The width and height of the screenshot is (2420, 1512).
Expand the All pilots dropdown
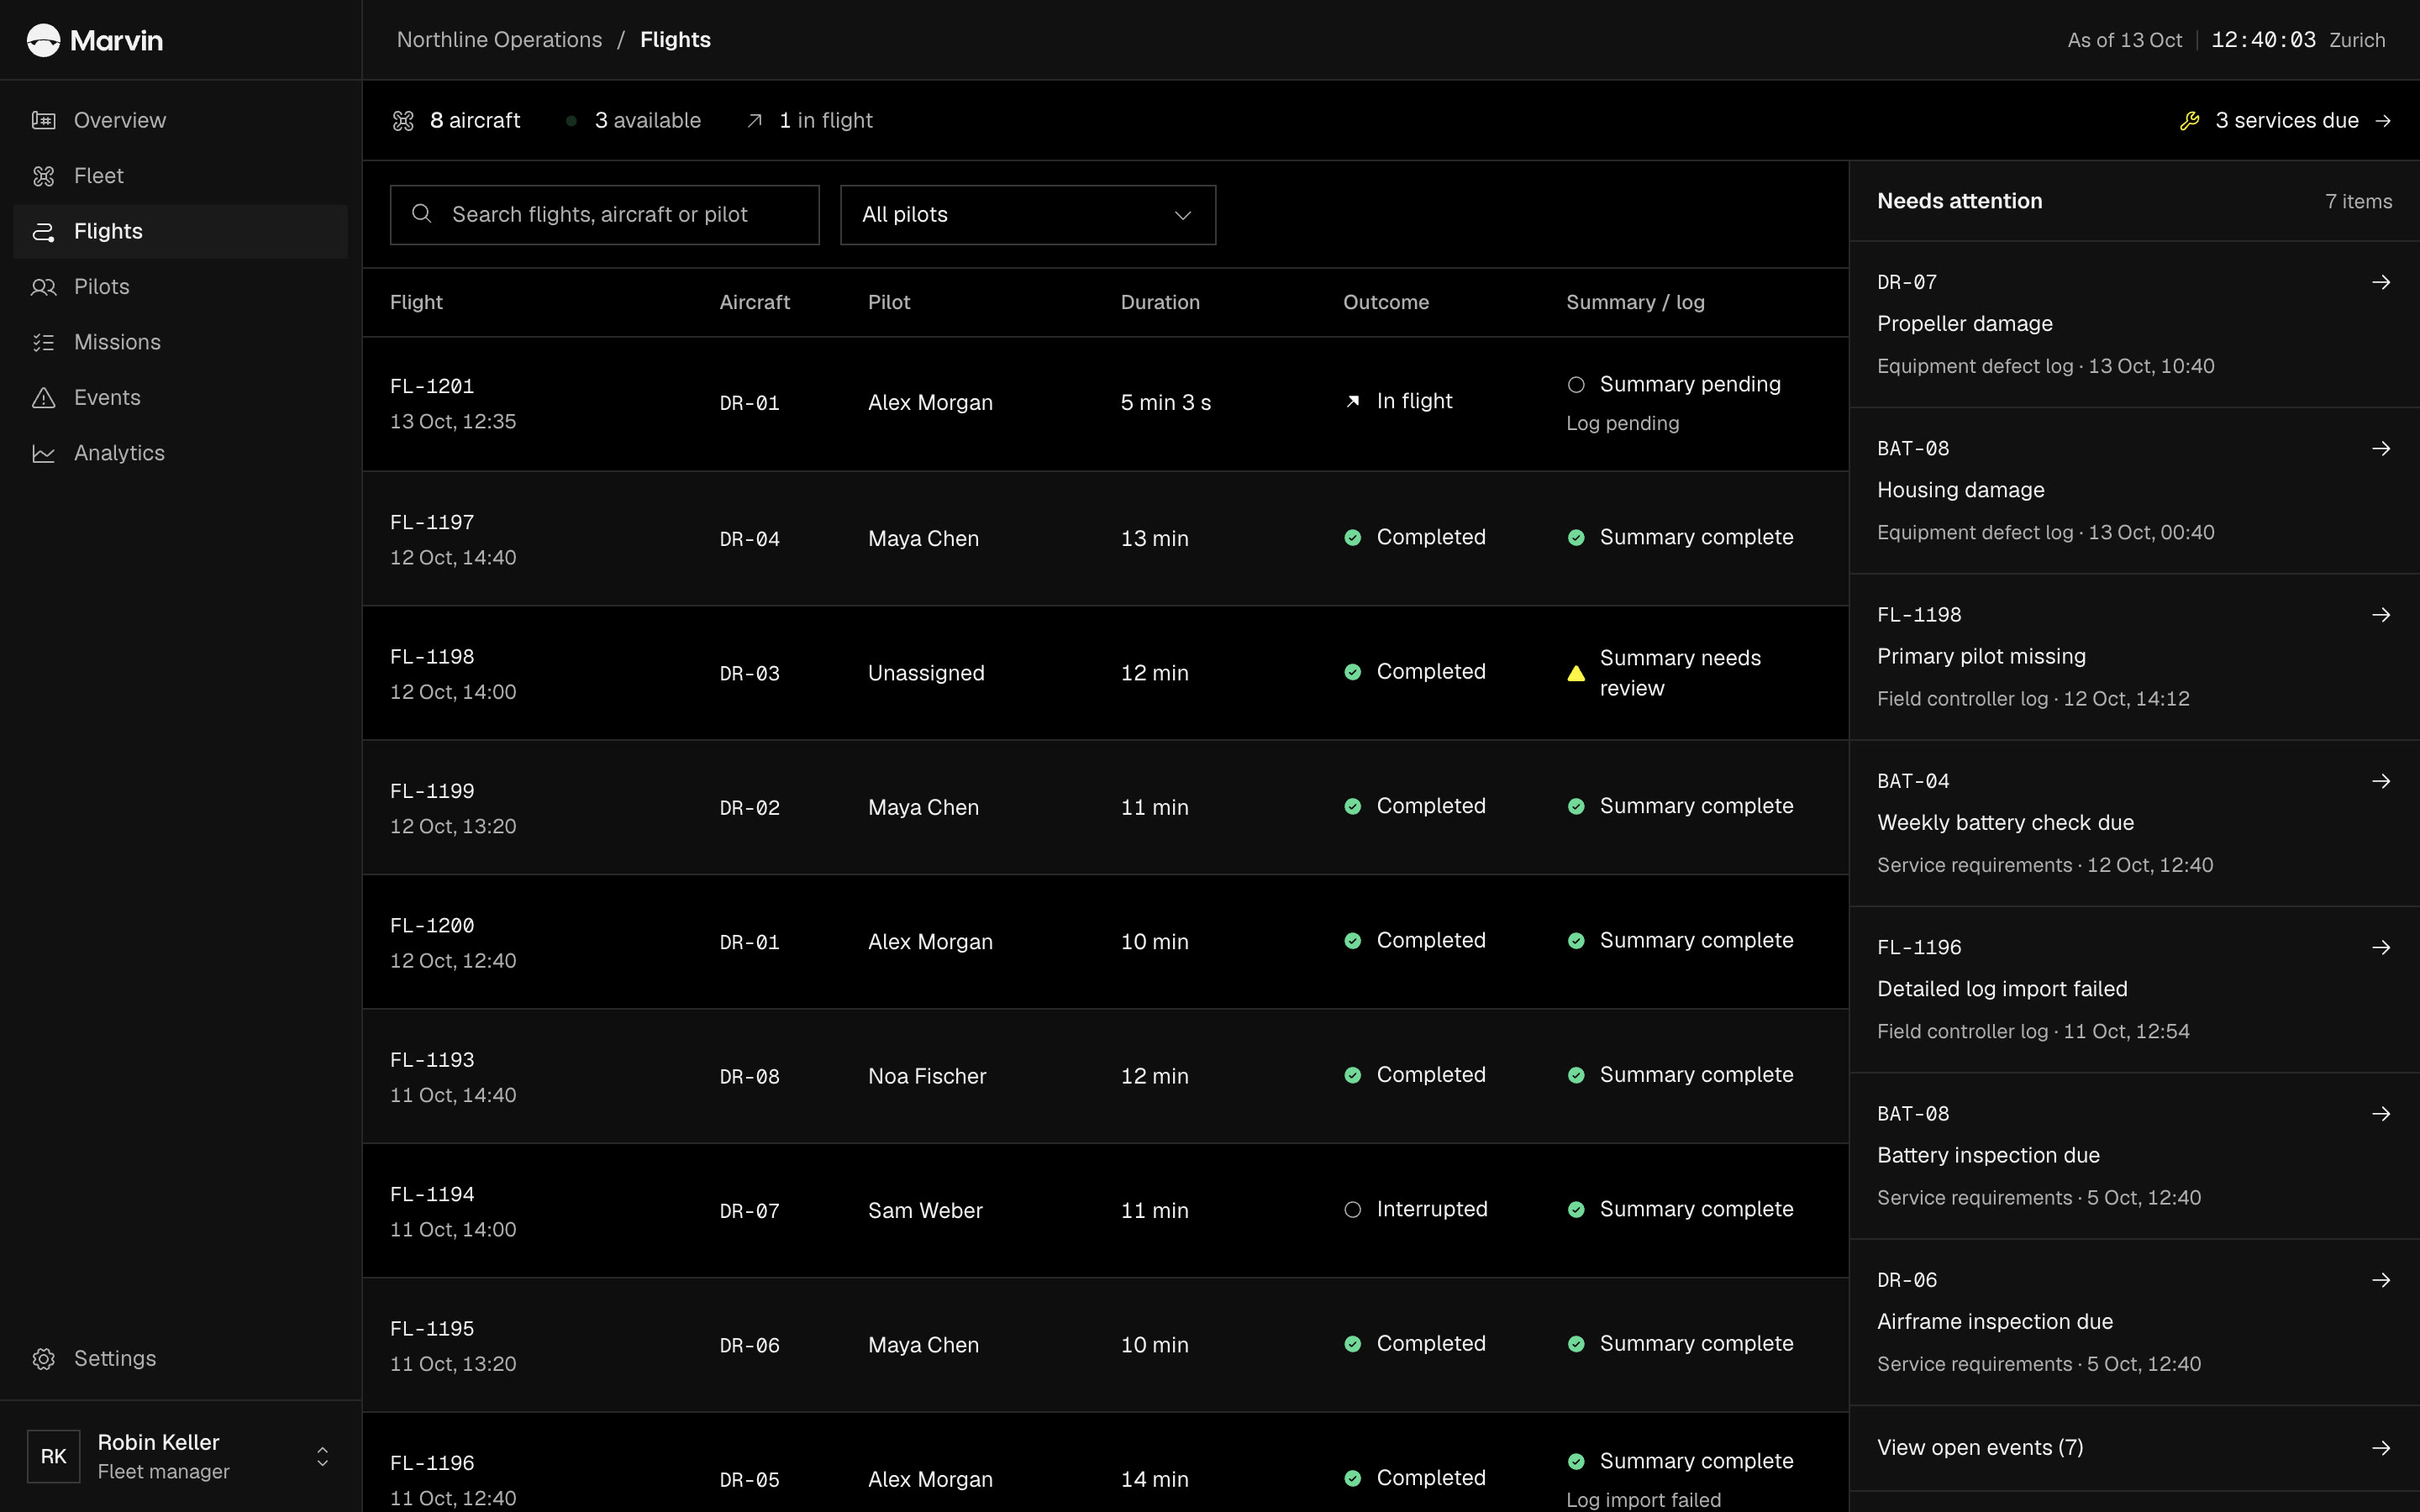(1028, 215)
